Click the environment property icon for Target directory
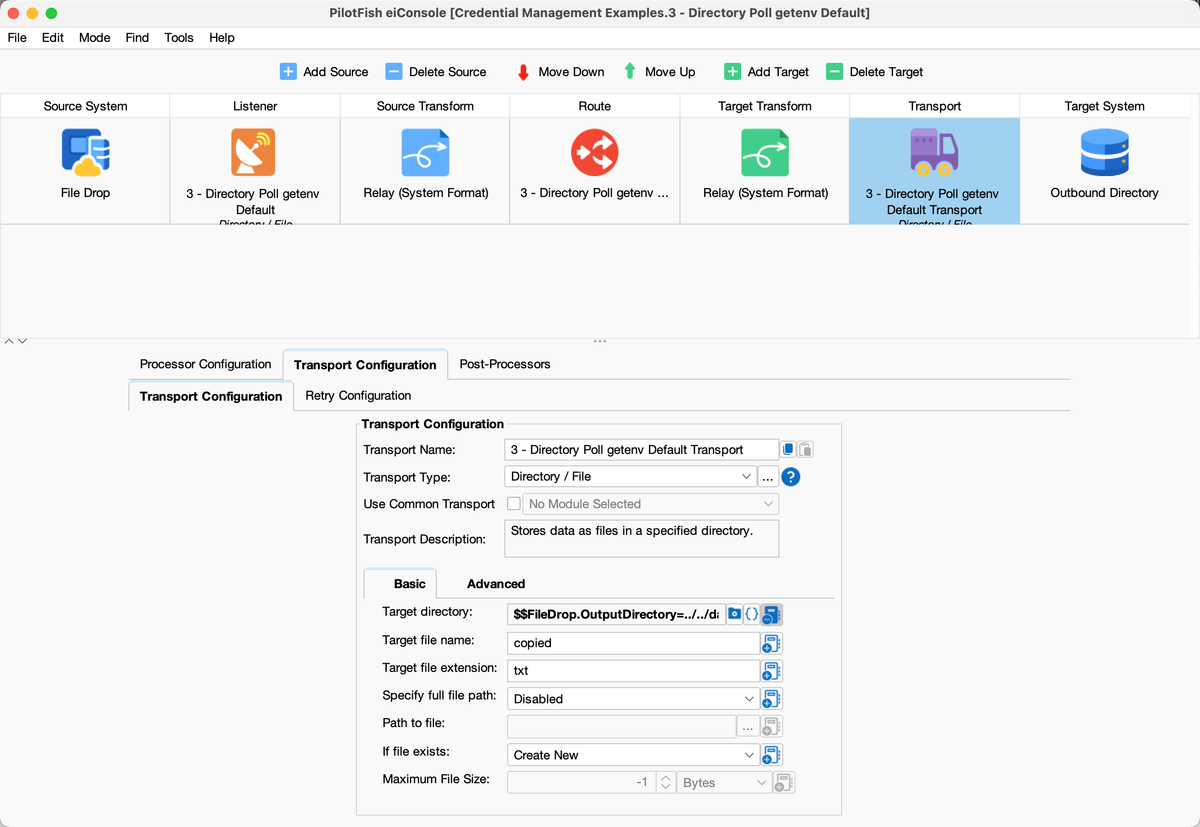 click(771, 614)
